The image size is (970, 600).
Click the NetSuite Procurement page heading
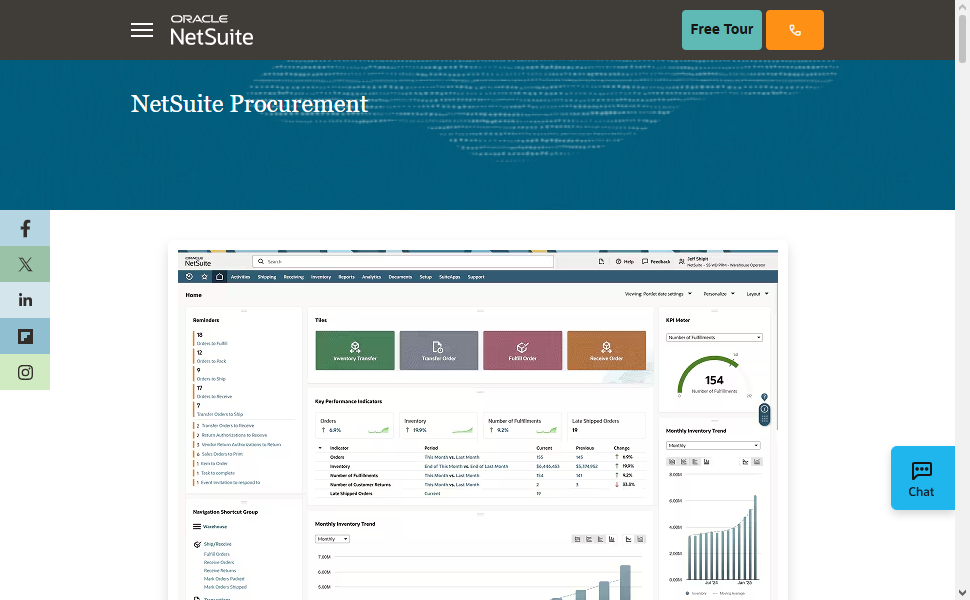pos(249,104)
